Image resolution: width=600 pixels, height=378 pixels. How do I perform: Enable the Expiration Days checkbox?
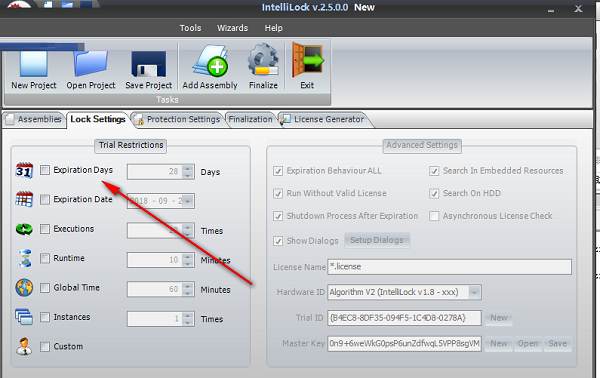(45, 170)
